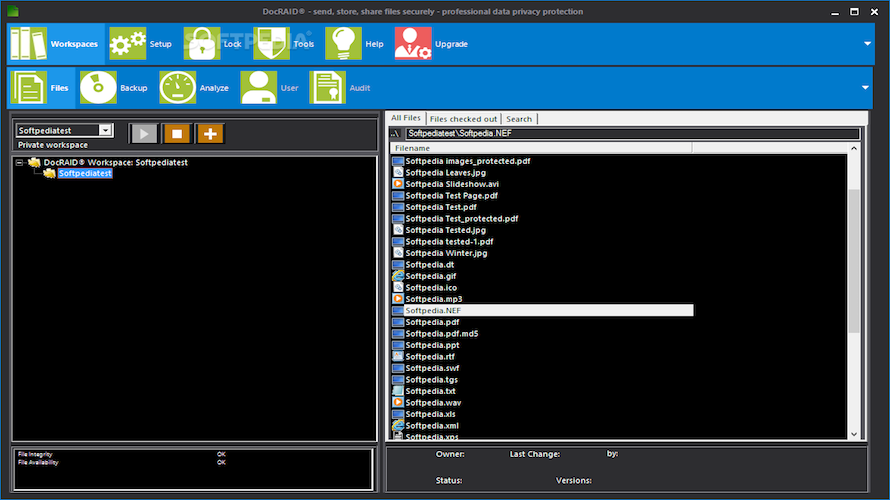Expand the second ribbon overflow arrow
Image resolution: width=890 pixels, height=500 pixels.
[865, 87]
